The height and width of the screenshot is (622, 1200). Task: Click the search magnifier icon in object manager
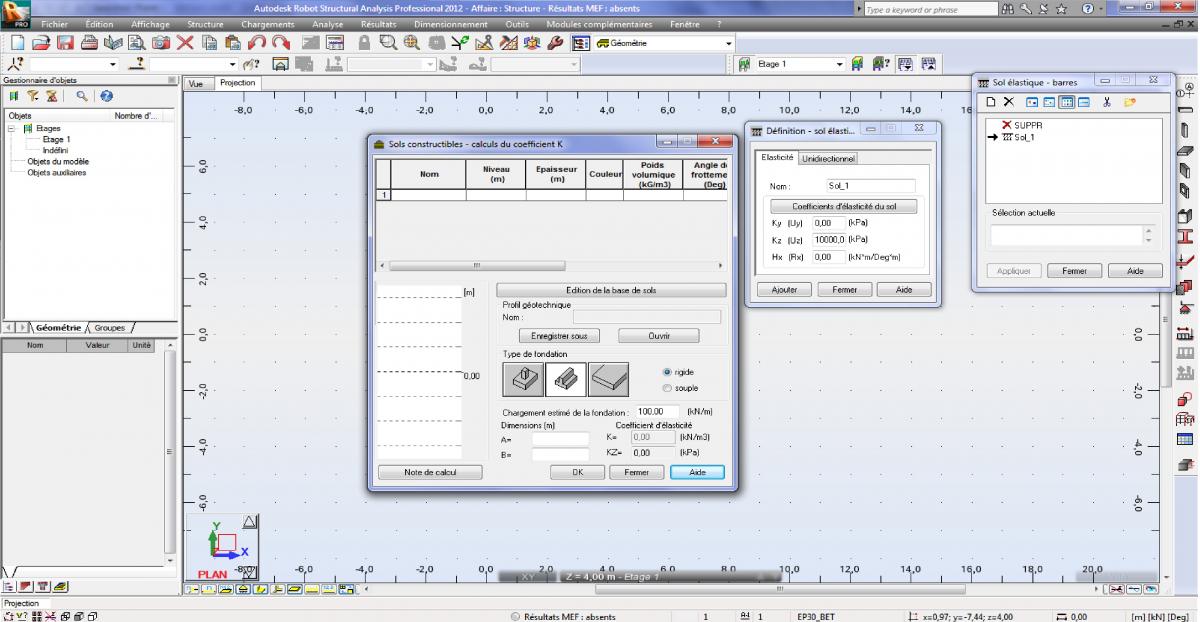click(x=82, y=96)
